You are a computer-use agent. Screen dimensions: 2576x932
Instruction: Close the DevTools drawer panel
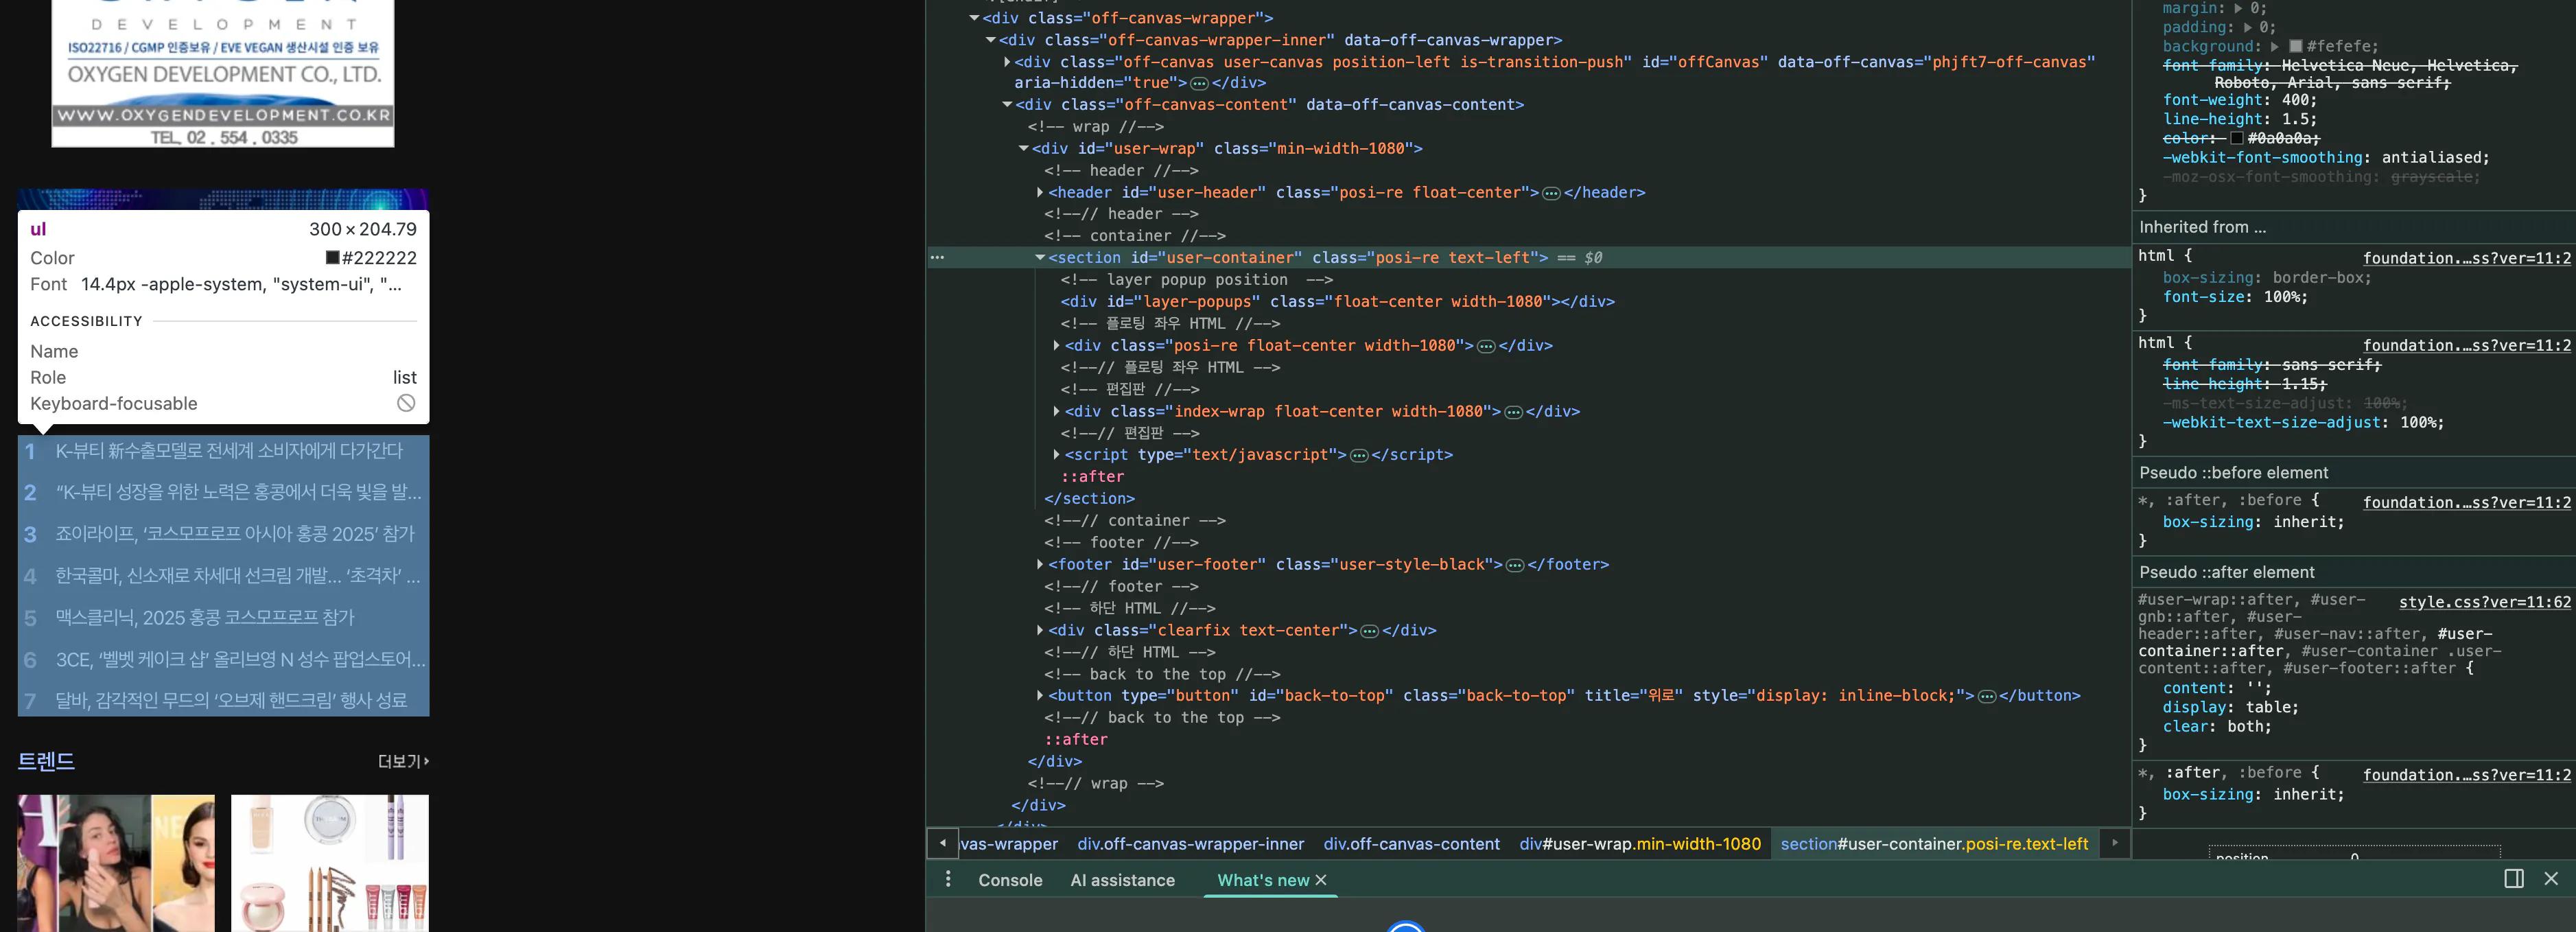pyautogui.click(x=2551, y=878)
